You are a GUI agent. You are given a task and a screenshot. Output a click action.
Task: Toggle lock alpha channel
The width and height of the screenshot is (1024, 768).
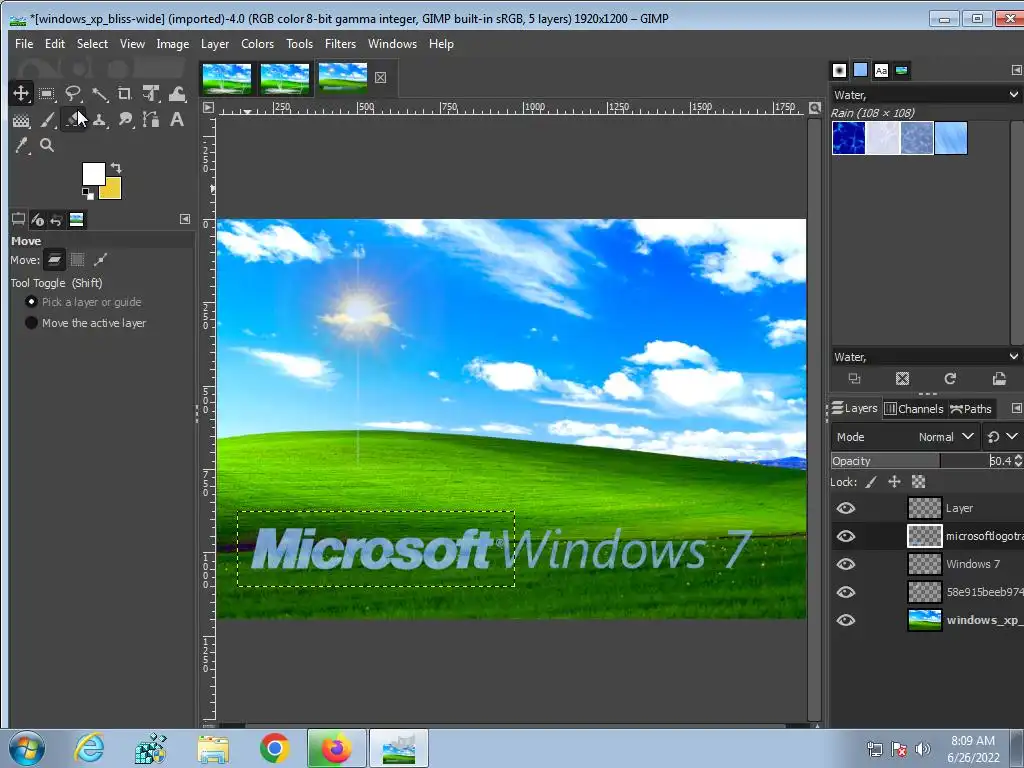(x=918, y=482)
